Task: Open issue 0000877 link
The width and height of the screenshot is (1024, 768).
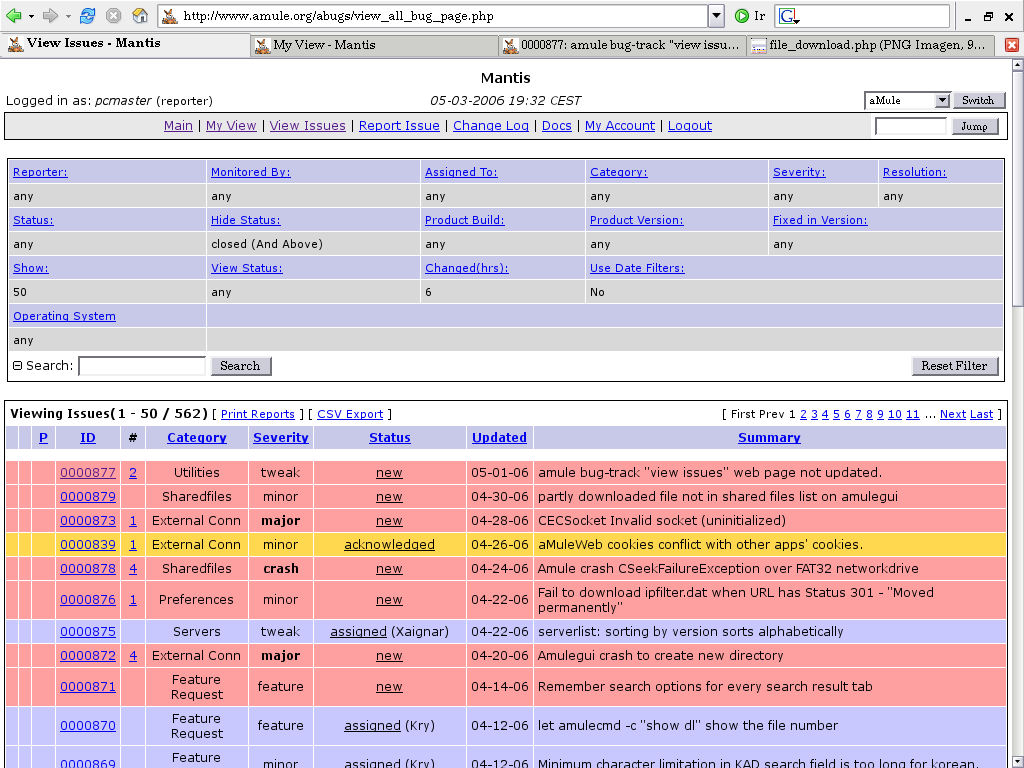Action: click(88, 473)
